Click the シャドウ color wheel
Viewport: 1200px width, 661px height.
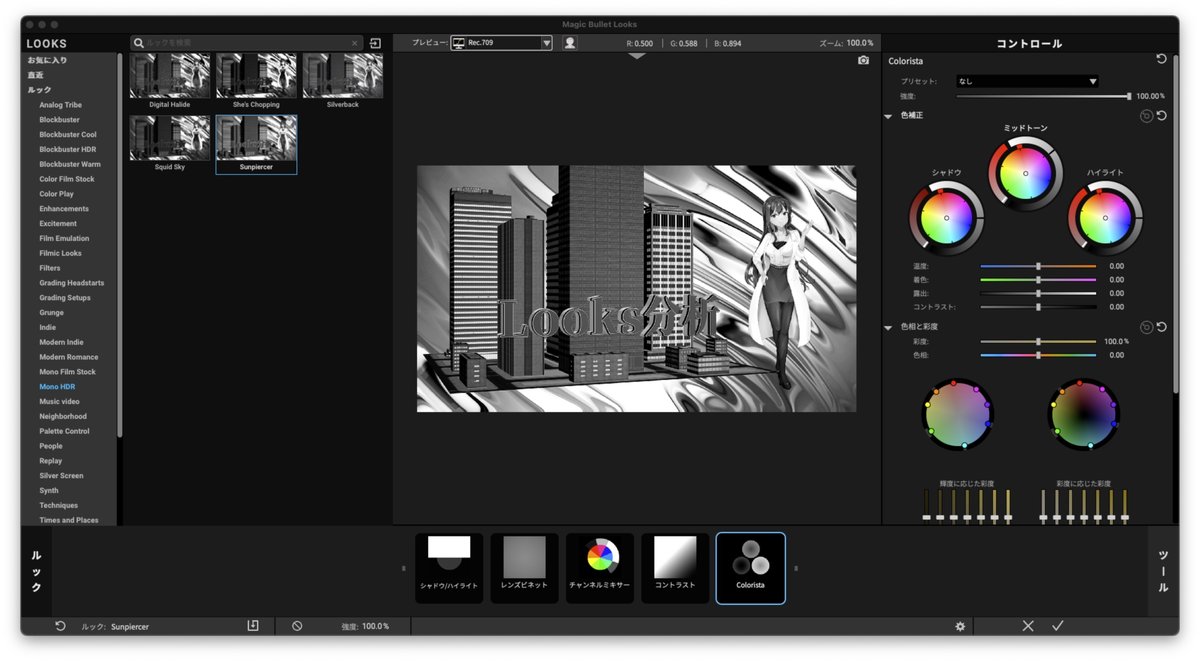coord(946,218)
